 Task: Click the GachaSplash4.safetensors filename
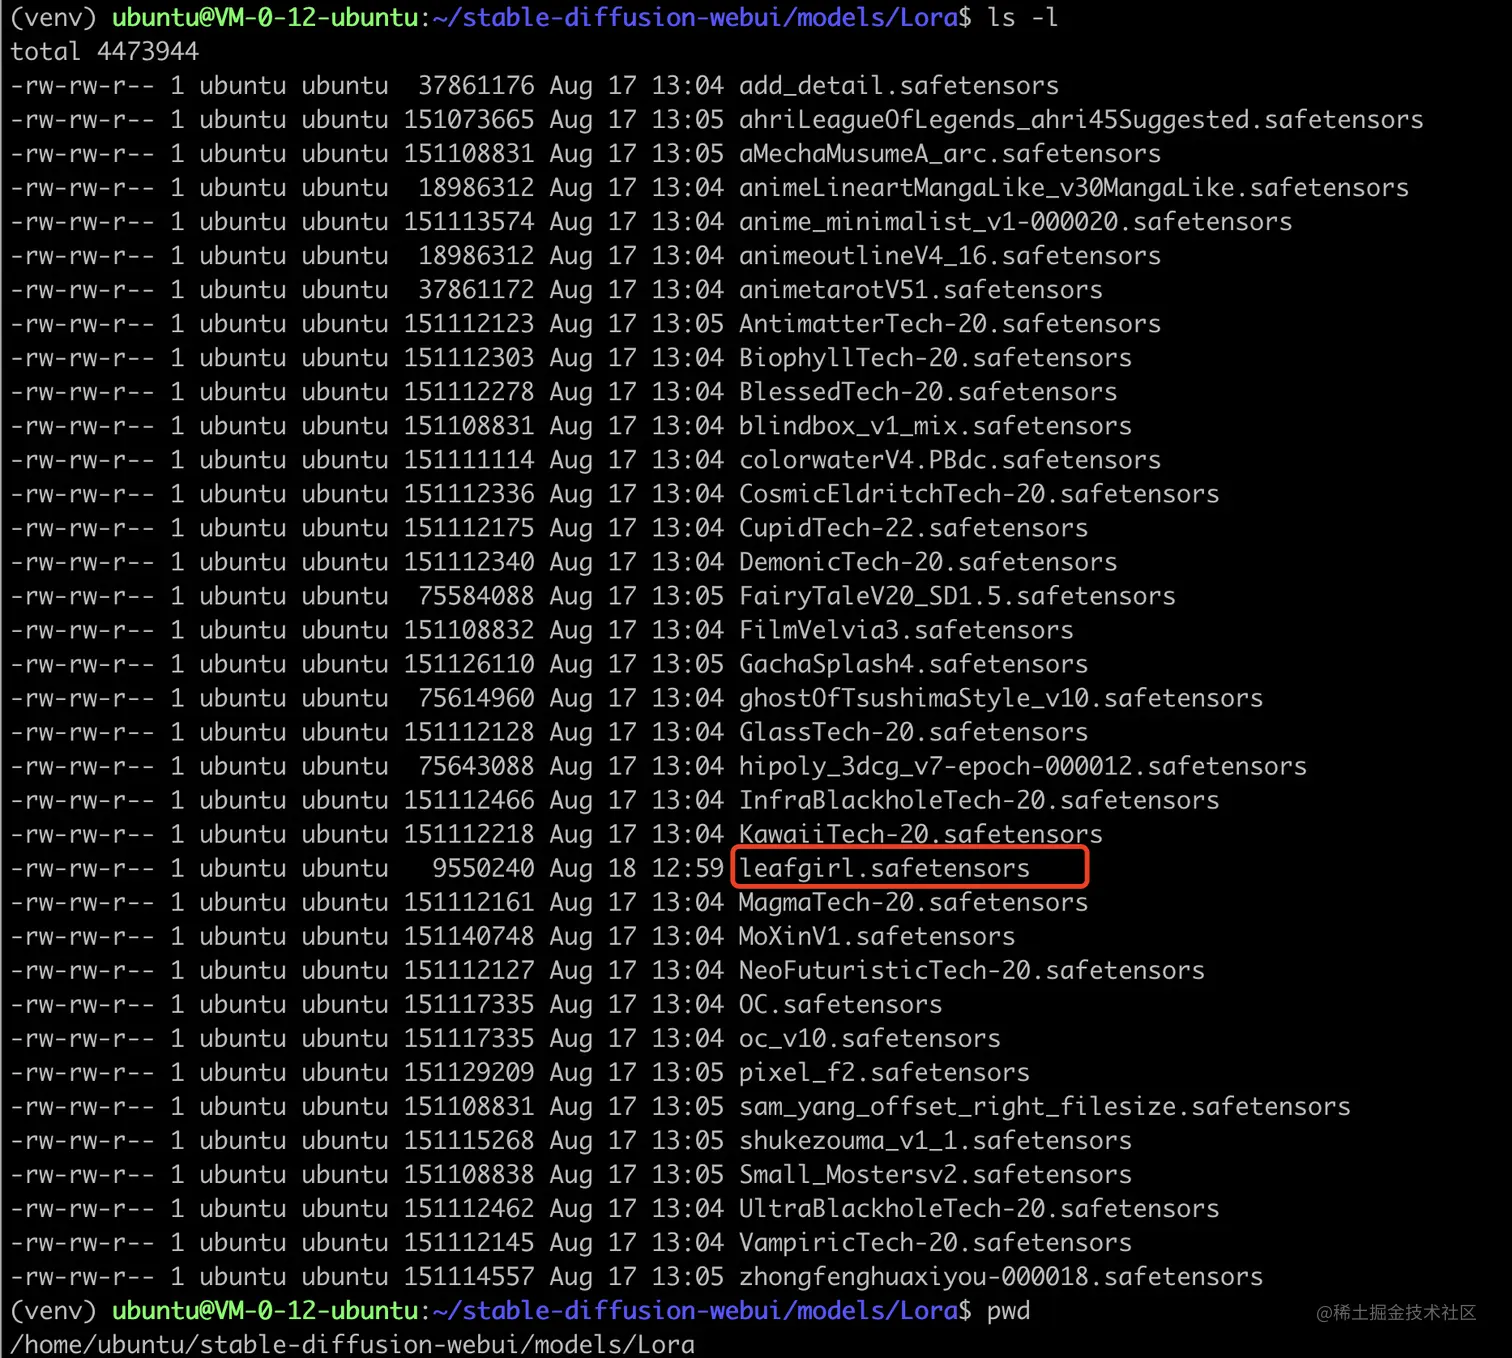pyautogui.click(x=913, y=664)
